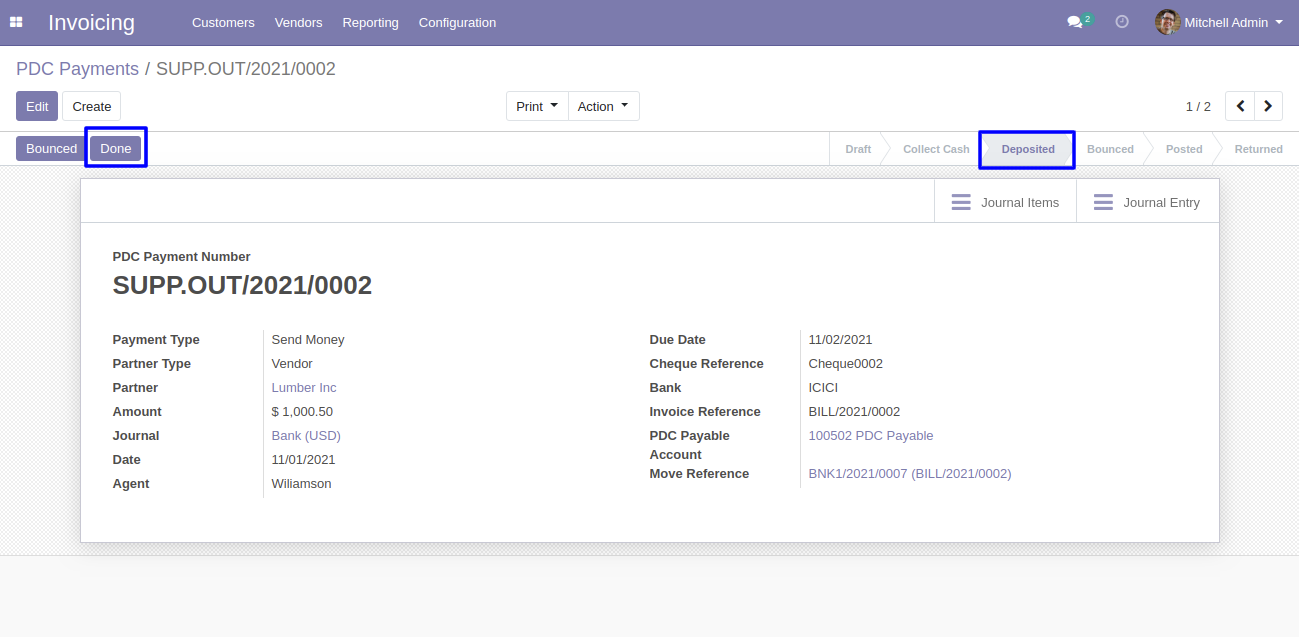Click the amount value $ 1,000.50
Image resolution: width=1299 pixels, height=637 pixels.
(302, 412)
